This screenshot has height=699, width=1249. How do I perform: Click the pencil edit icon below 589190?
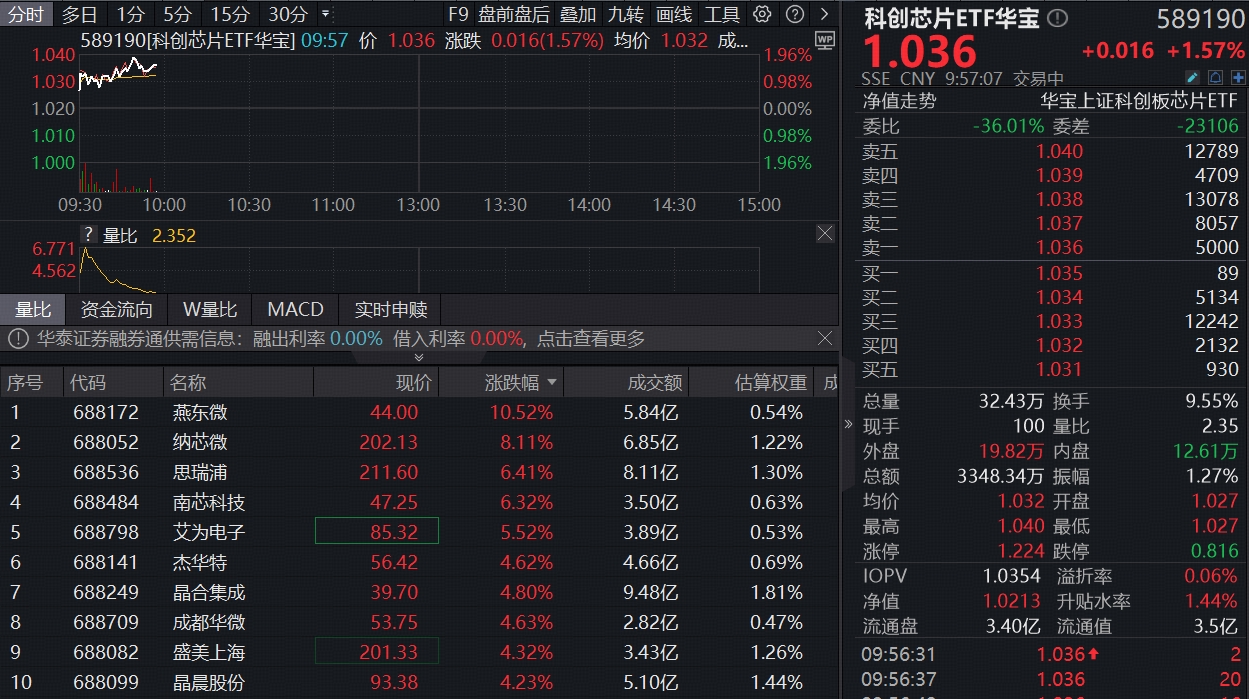[x=1192, y=77]
